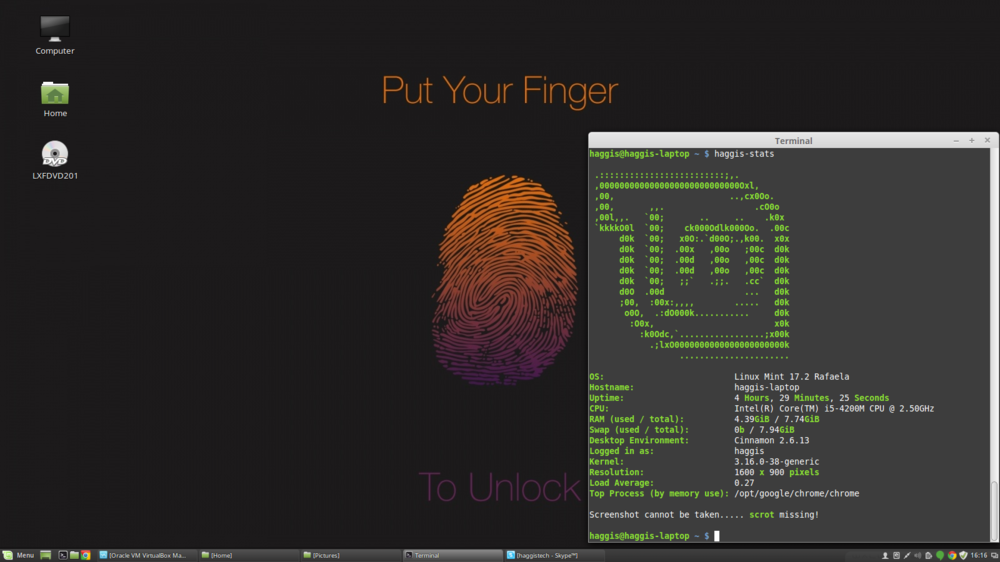Image resolution: width=1000 pixels, height=562 pixels.
Task: Click the Terminal title bar
Action: tap(793, 140)
